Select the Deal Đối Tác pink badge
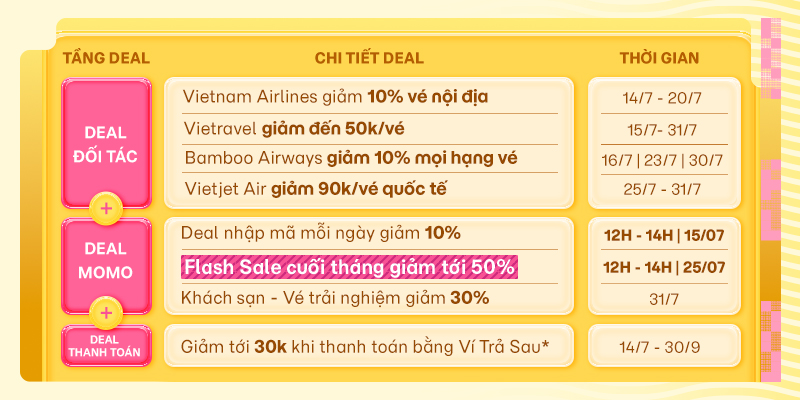800x400 pixels. (x=106, y=144)
